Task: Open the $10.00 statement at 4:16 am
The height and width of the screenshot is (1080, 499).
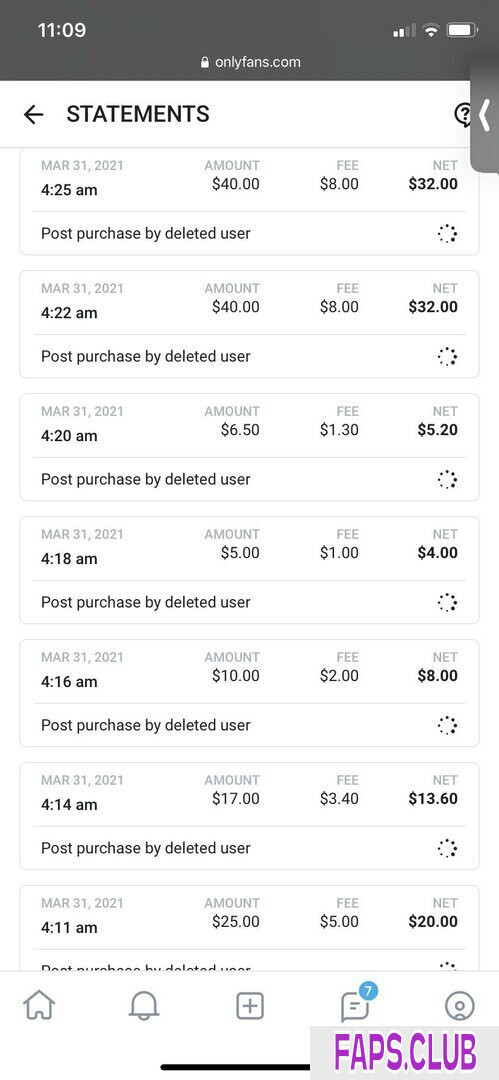Action: pos(250,693)
